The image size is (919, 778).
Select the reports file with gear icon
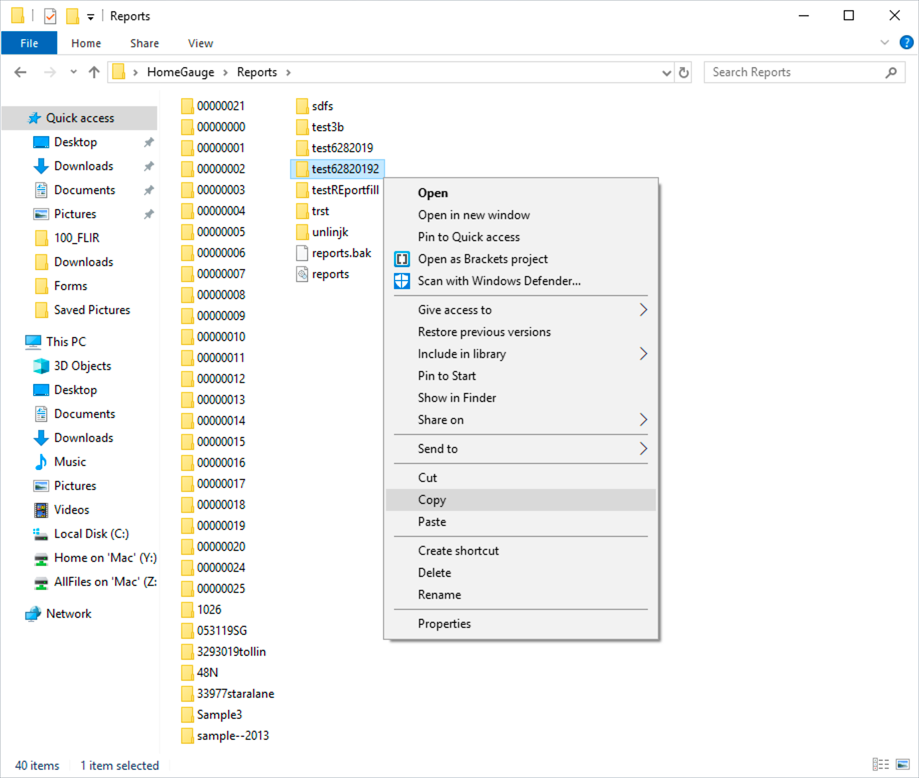tap(323, 274)
